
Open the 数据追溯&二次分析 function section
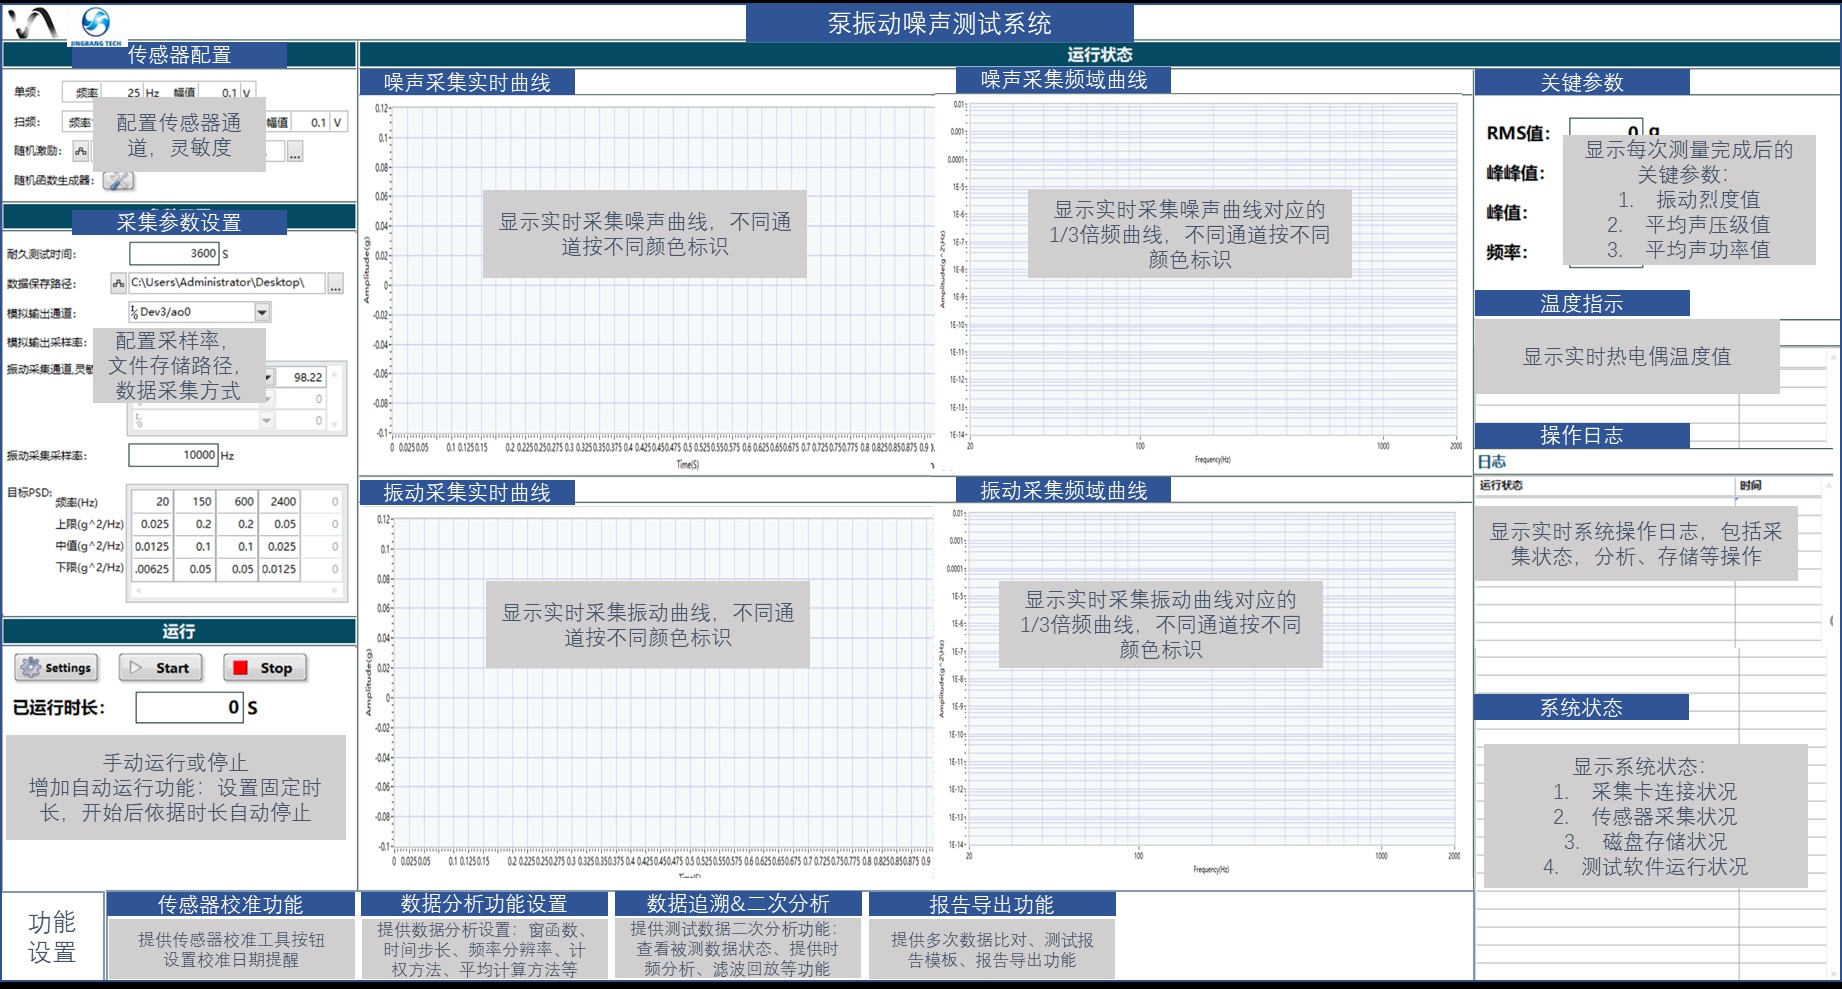coord(738,904)
